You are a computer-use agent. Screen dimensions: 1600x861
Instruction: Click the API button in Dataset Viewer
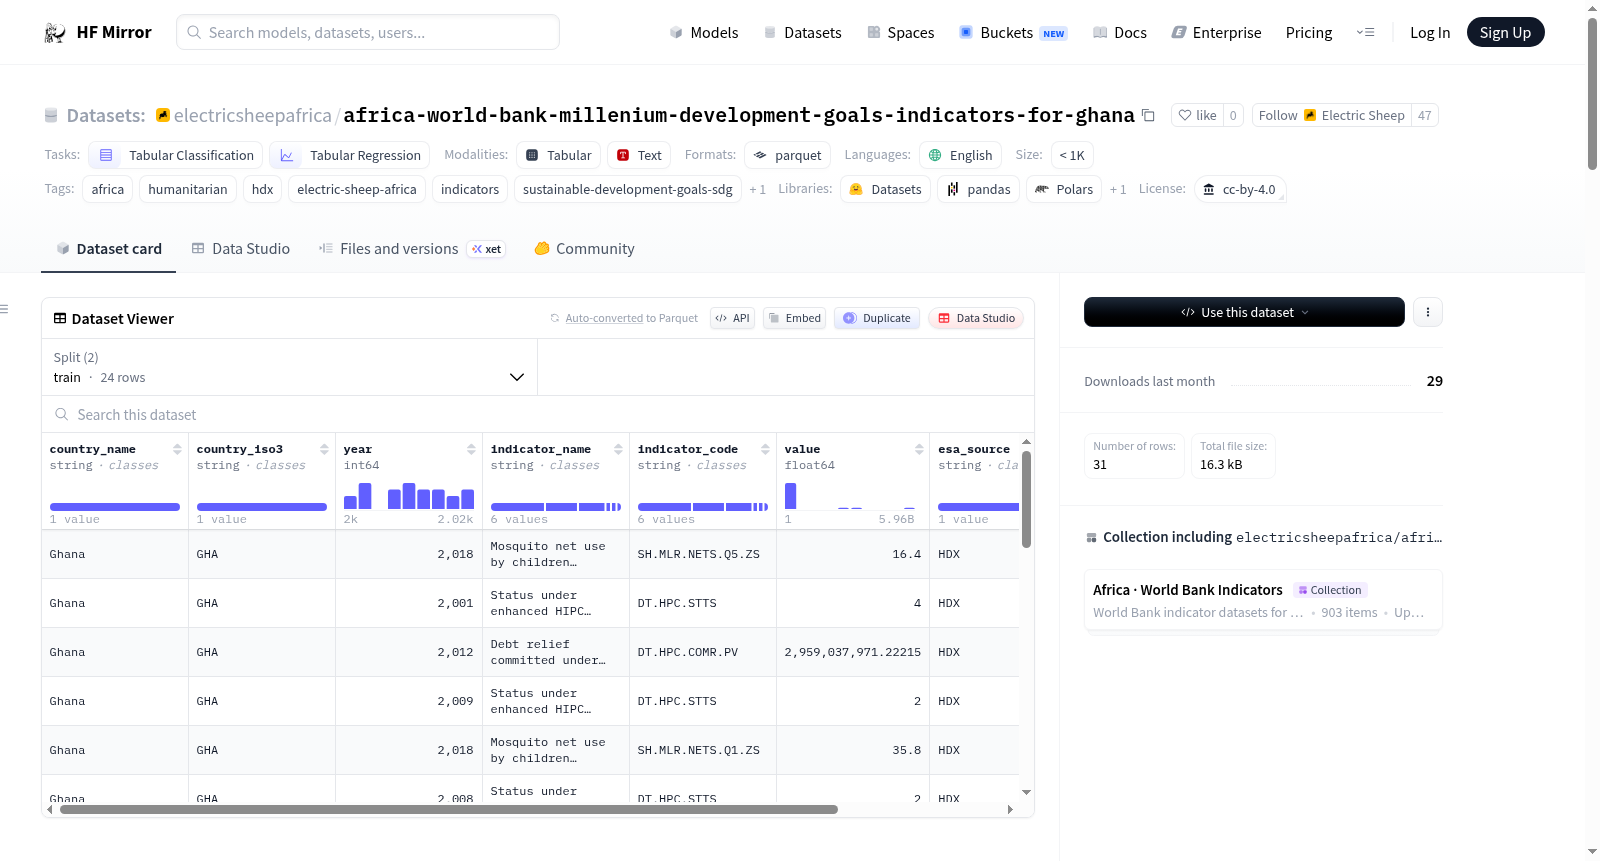[732, 318]
